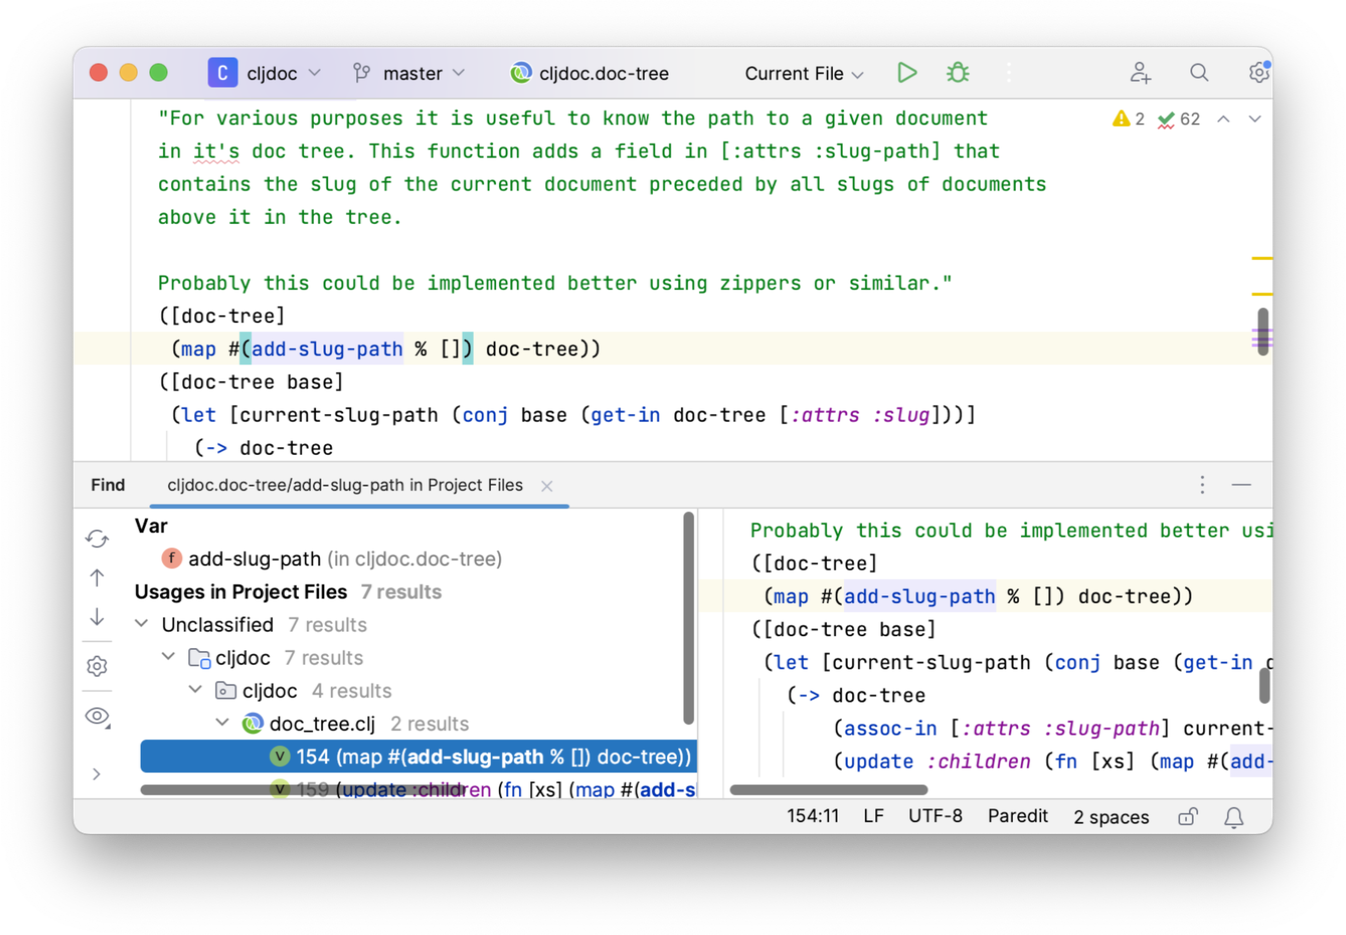Click assoc-in in the preview pane
Image resolution: width=1346 pixels, height=935 pixels.
tap(890, 729)
